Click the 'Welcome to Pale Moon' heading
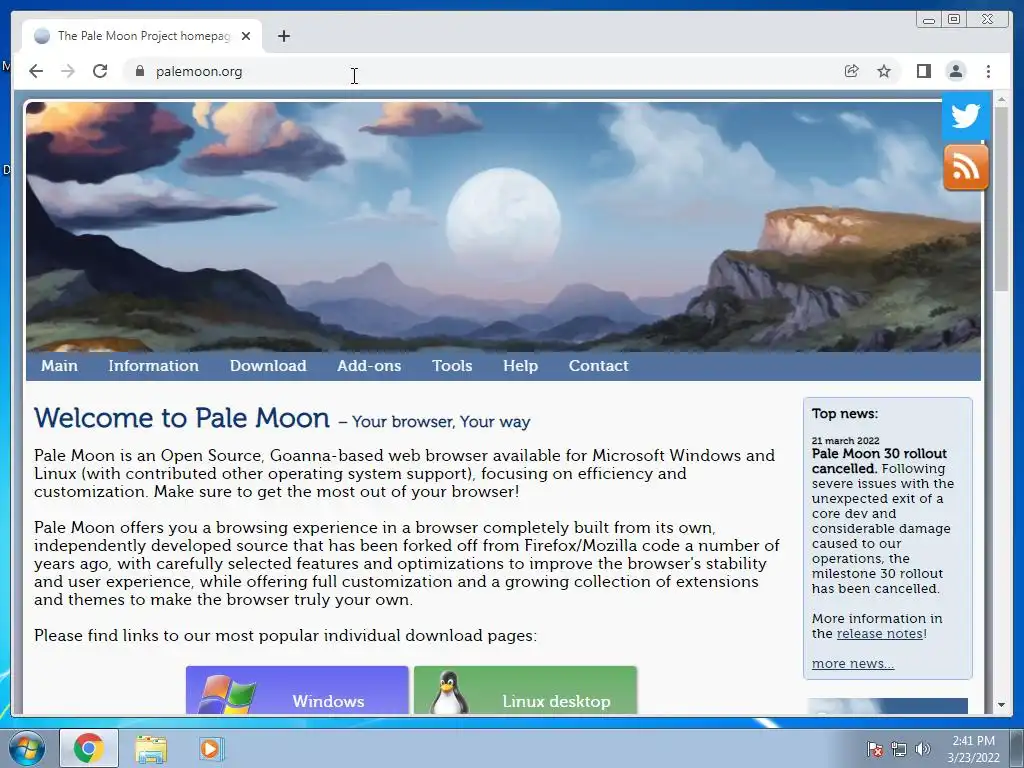The image size is (1024, 768). pos(182,418)
